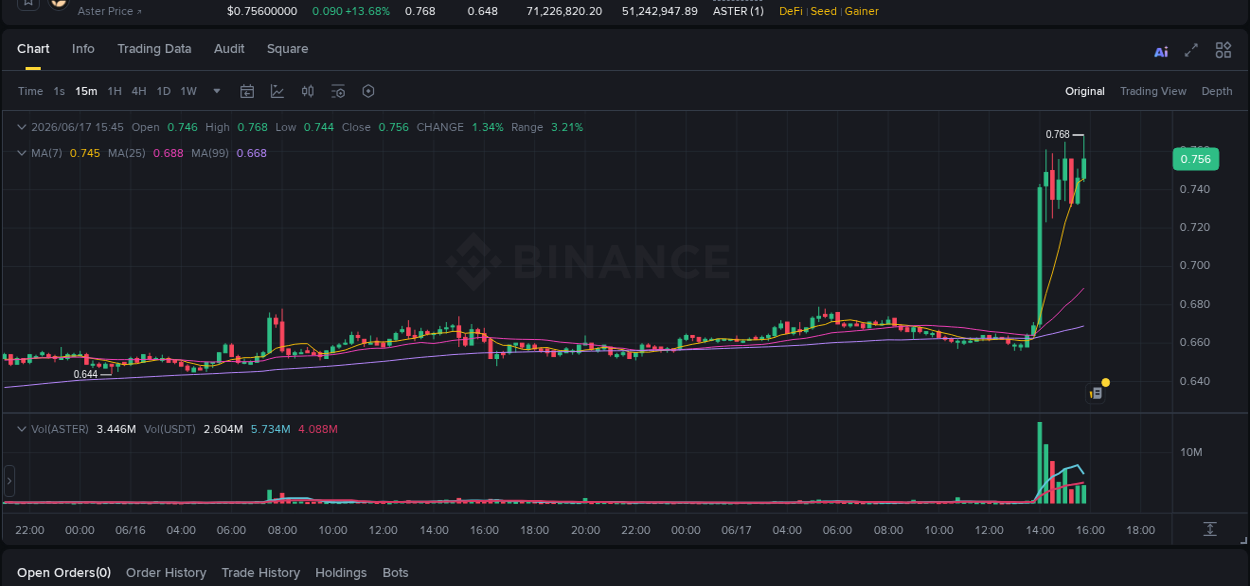
Task: Select the Open Orders(0) tab
Action: (64, 573)
